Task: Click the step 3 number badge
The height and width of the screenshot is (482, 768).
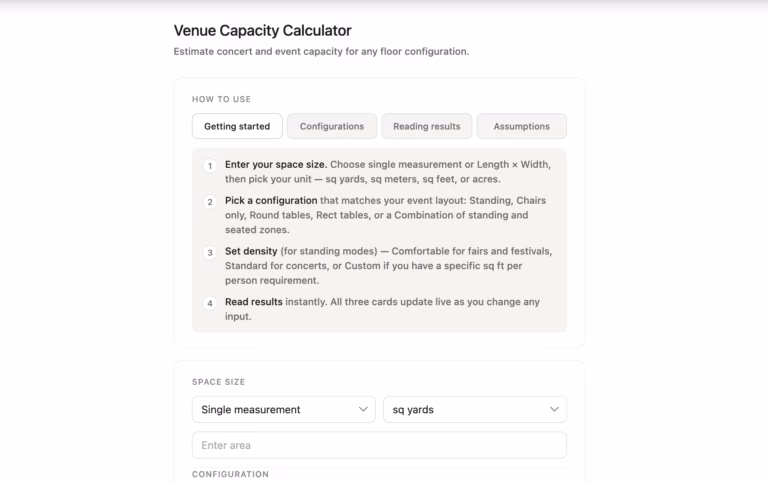Action: coord(210,253)
